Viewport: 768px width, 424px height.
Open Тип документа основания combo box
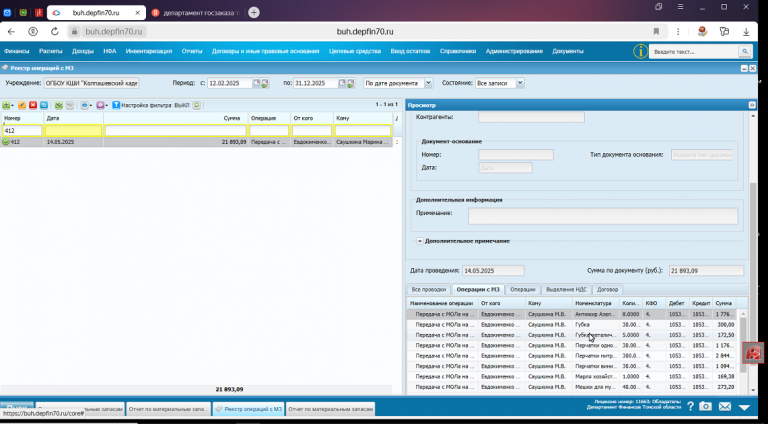pyautogui.click(x=702, y=155)
